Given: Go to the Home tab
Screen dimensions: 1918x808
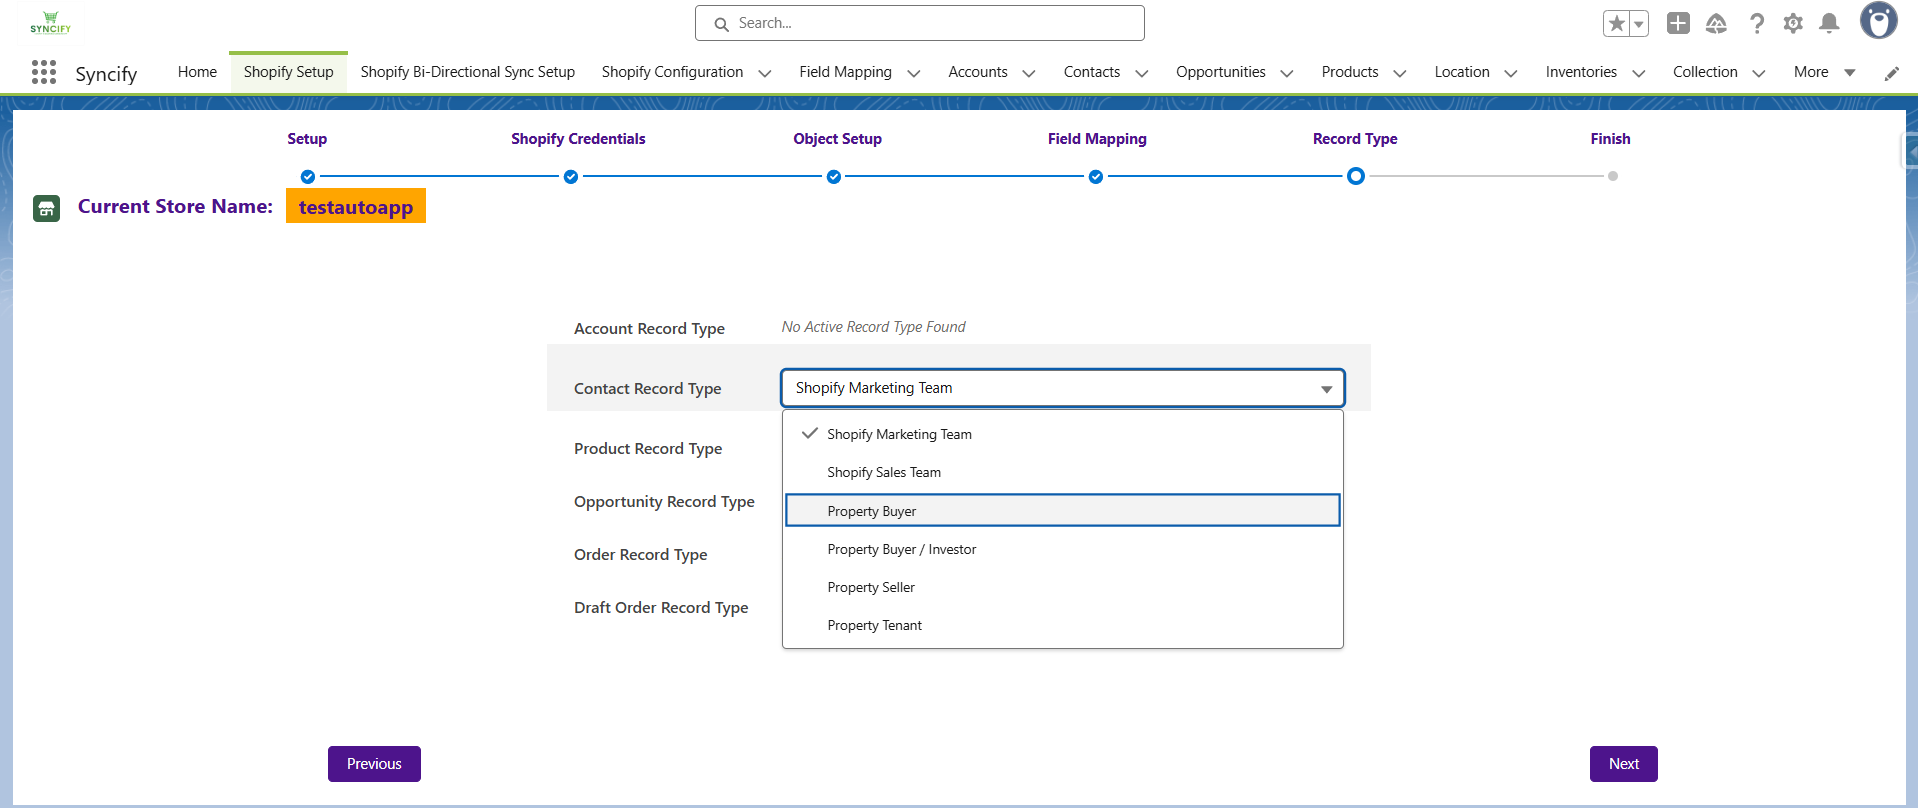Looking at the screenshot, I should [197, 72].
